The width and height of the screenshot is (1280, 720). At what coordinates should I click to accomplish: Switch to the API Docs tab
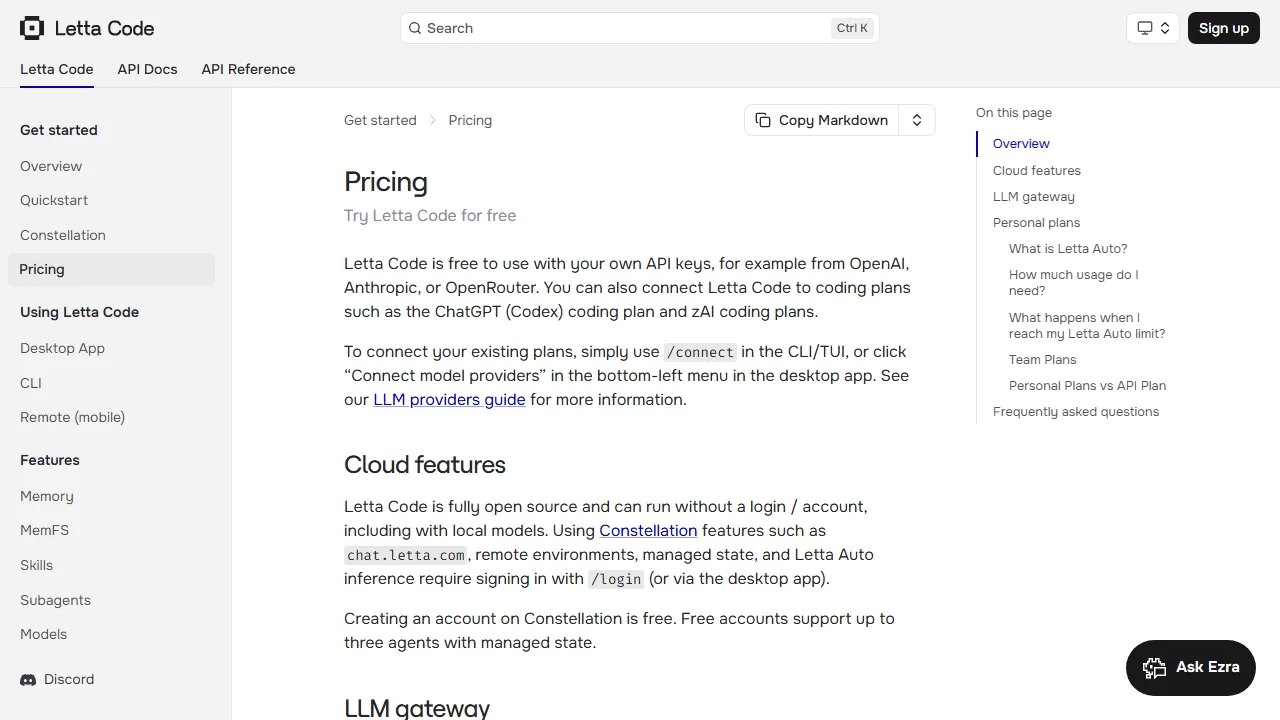147,69
